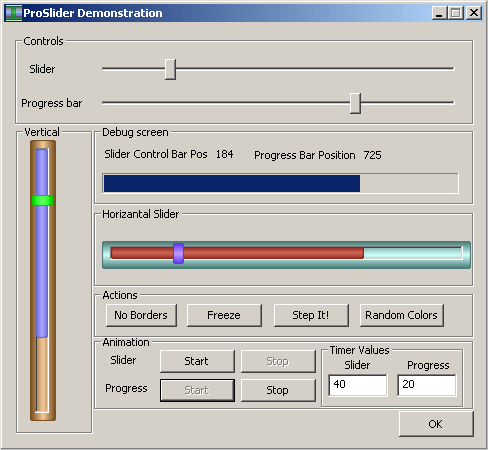488x450 pixels.
Task: Click the Step It! button
Action: pyautogui.click(x=311, y=315)
